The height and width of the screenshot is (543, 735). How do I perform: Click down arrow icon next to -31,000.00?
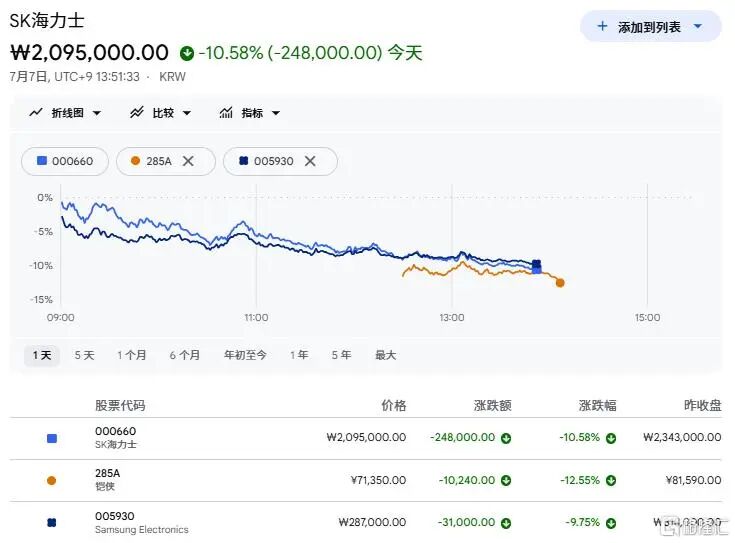(506, 523)
